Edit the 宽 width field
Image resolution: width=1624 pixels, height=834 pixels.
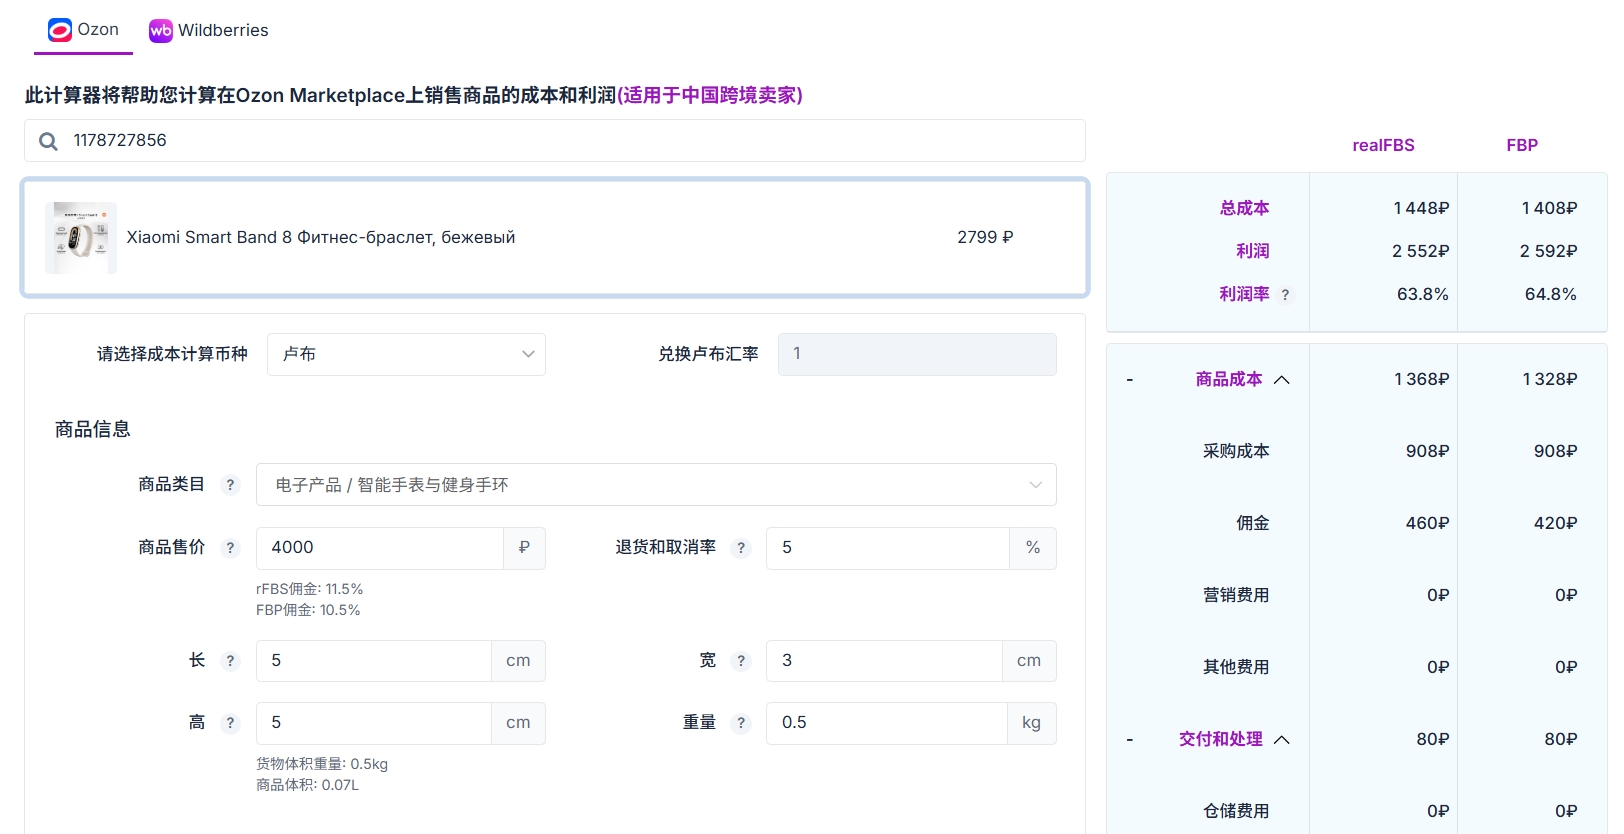point(884,661)
